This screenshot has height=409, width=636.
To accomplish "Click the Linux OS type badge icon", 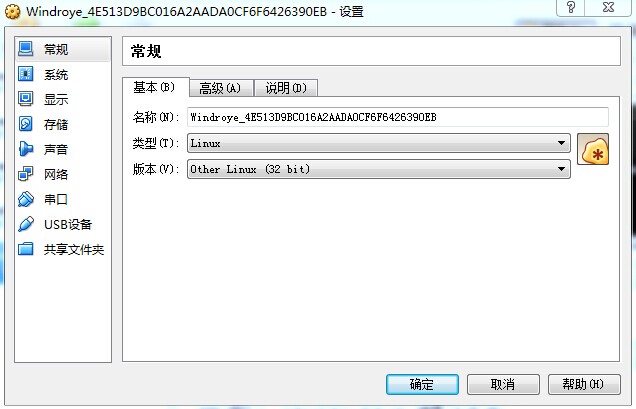I will [593, 149].
